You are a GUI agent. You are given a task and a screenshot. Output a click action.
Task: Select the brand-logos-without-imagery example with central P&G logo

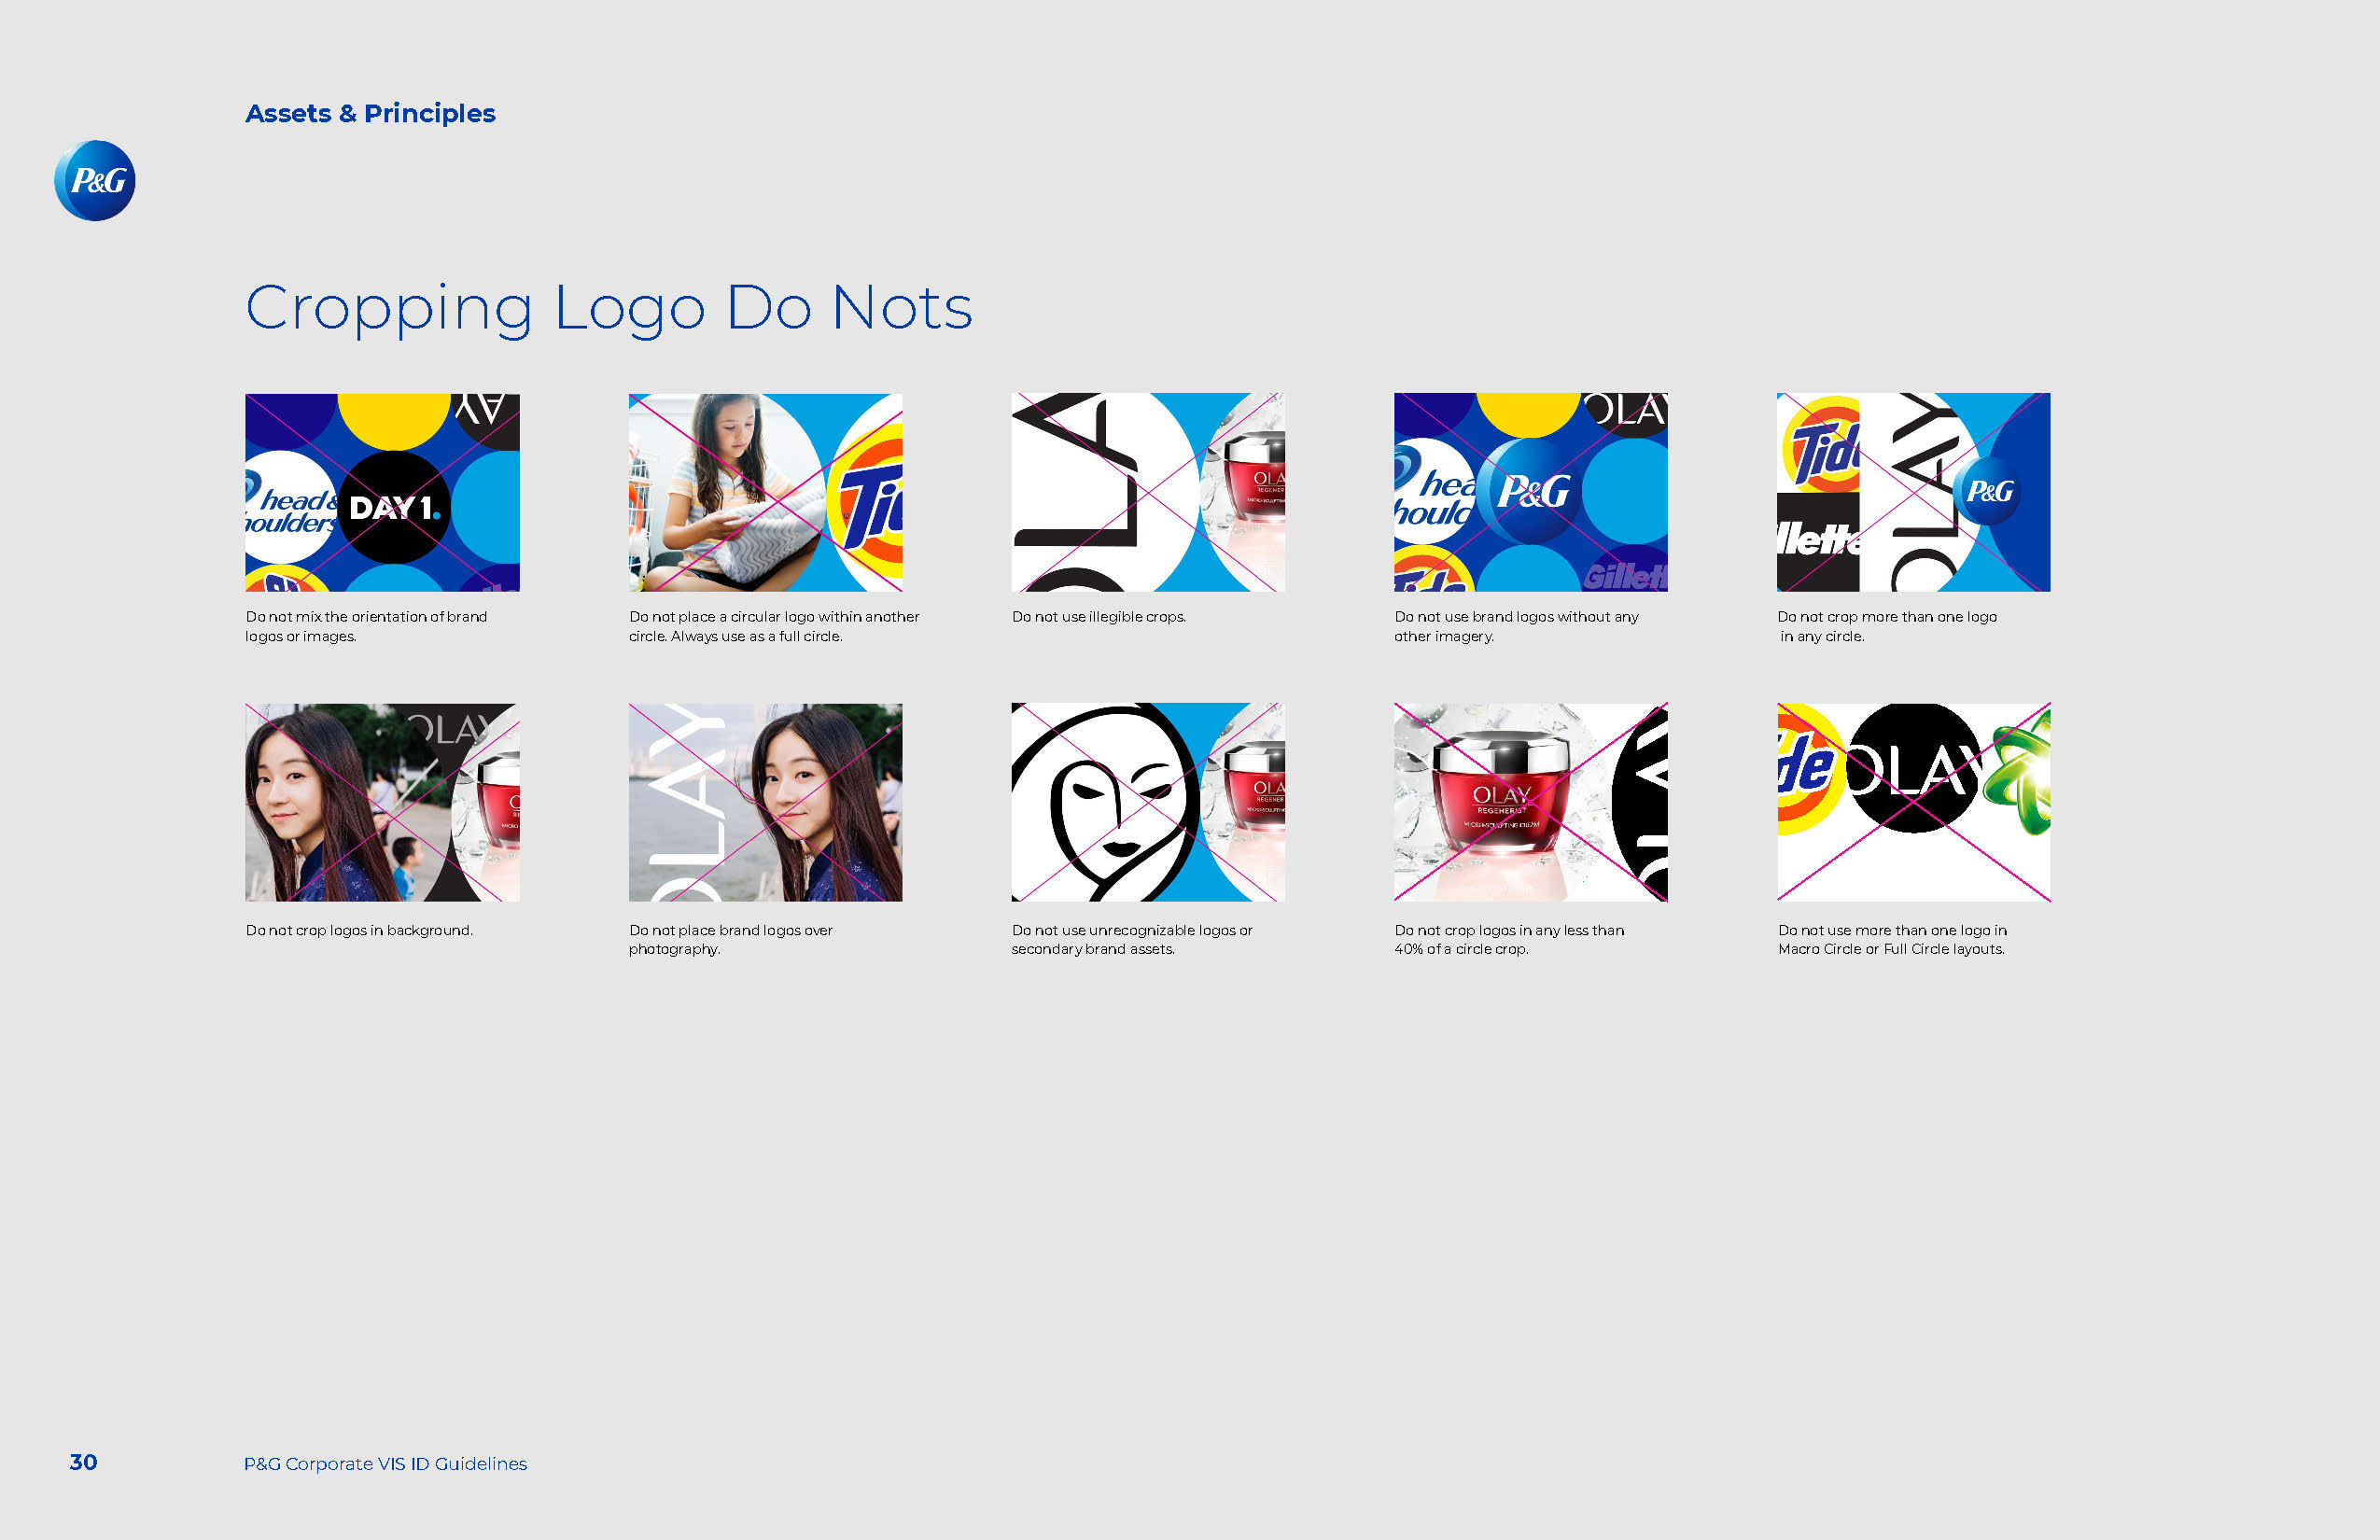(1531, 492)
